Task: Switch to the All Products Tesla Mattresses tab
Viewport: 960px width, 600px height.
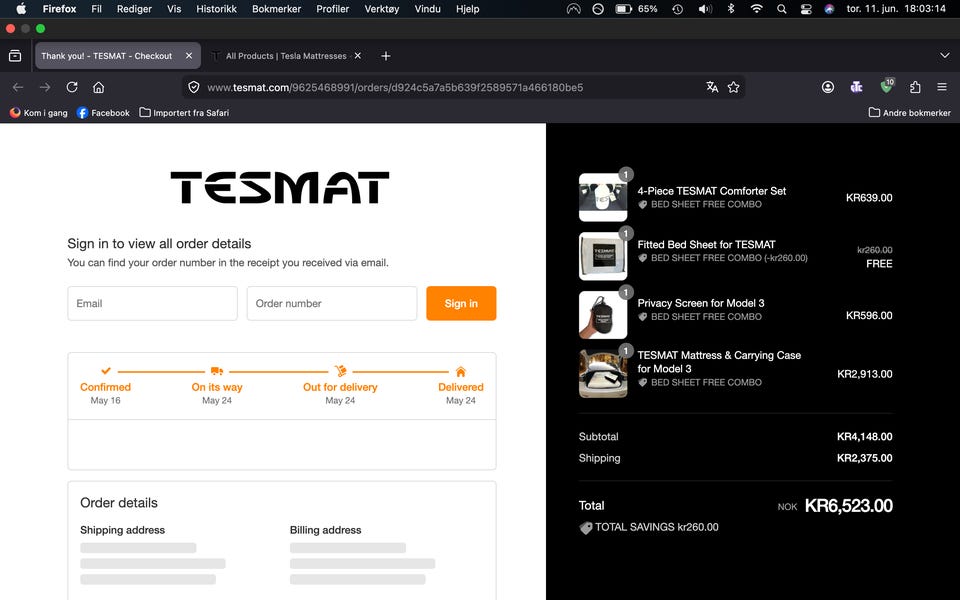Action: (x=286, y=56)
